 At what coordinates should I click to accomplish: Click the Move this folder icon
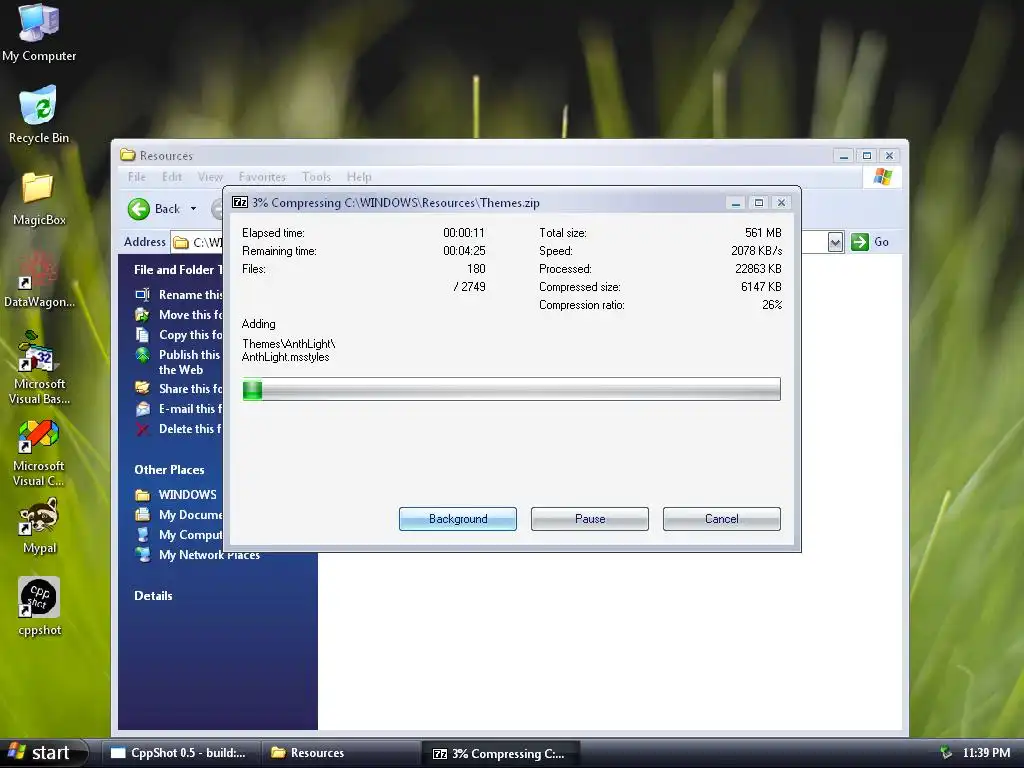142,315
